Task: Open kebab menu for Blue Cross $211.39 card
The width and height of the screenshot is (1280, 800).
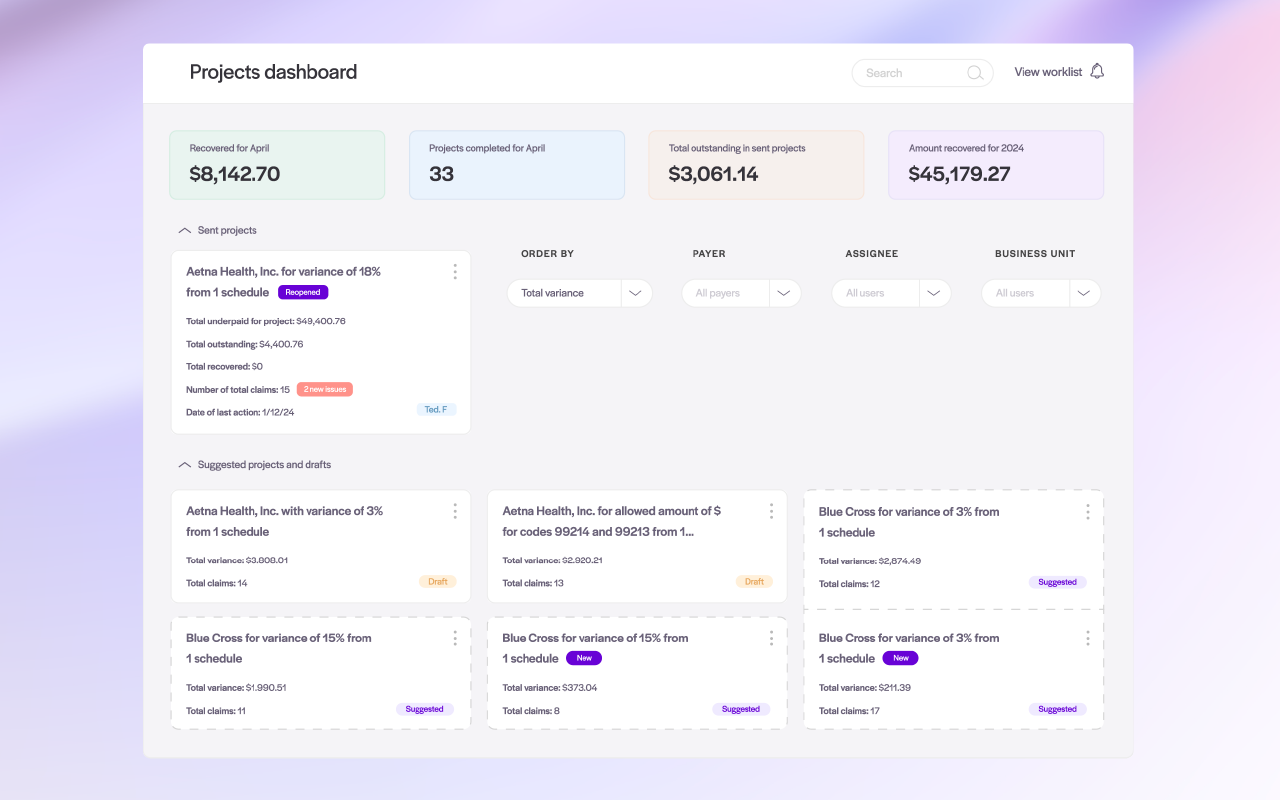Action: 1088,638
